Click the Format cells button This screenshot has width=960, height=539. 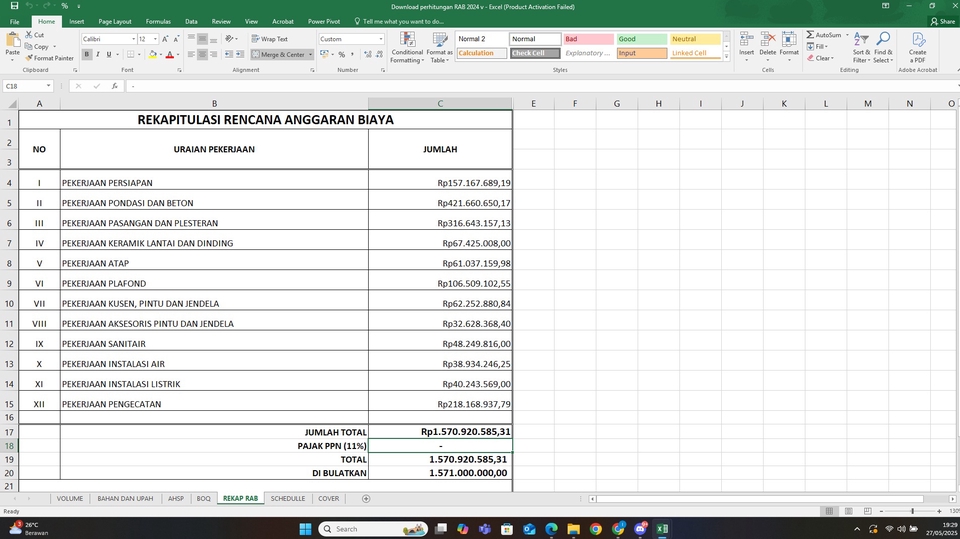tap(789, 45)
